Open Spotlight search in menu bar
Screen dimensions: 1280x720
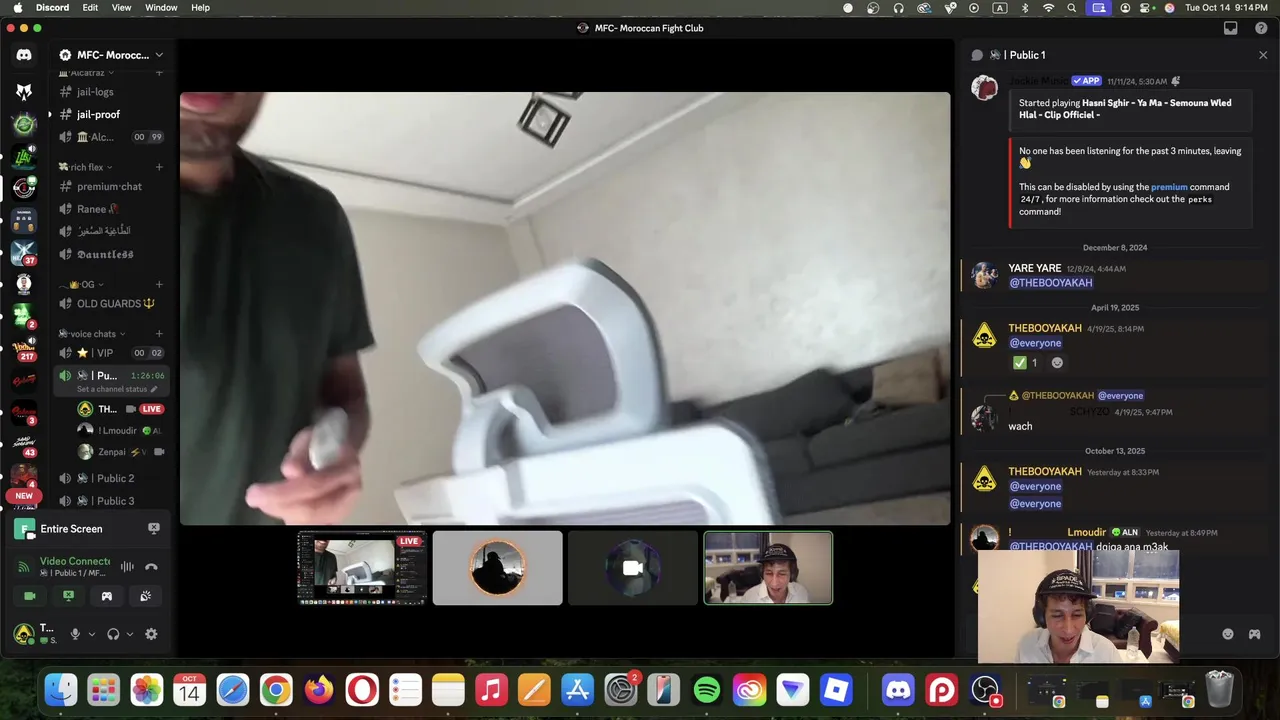pos(1072,7)
